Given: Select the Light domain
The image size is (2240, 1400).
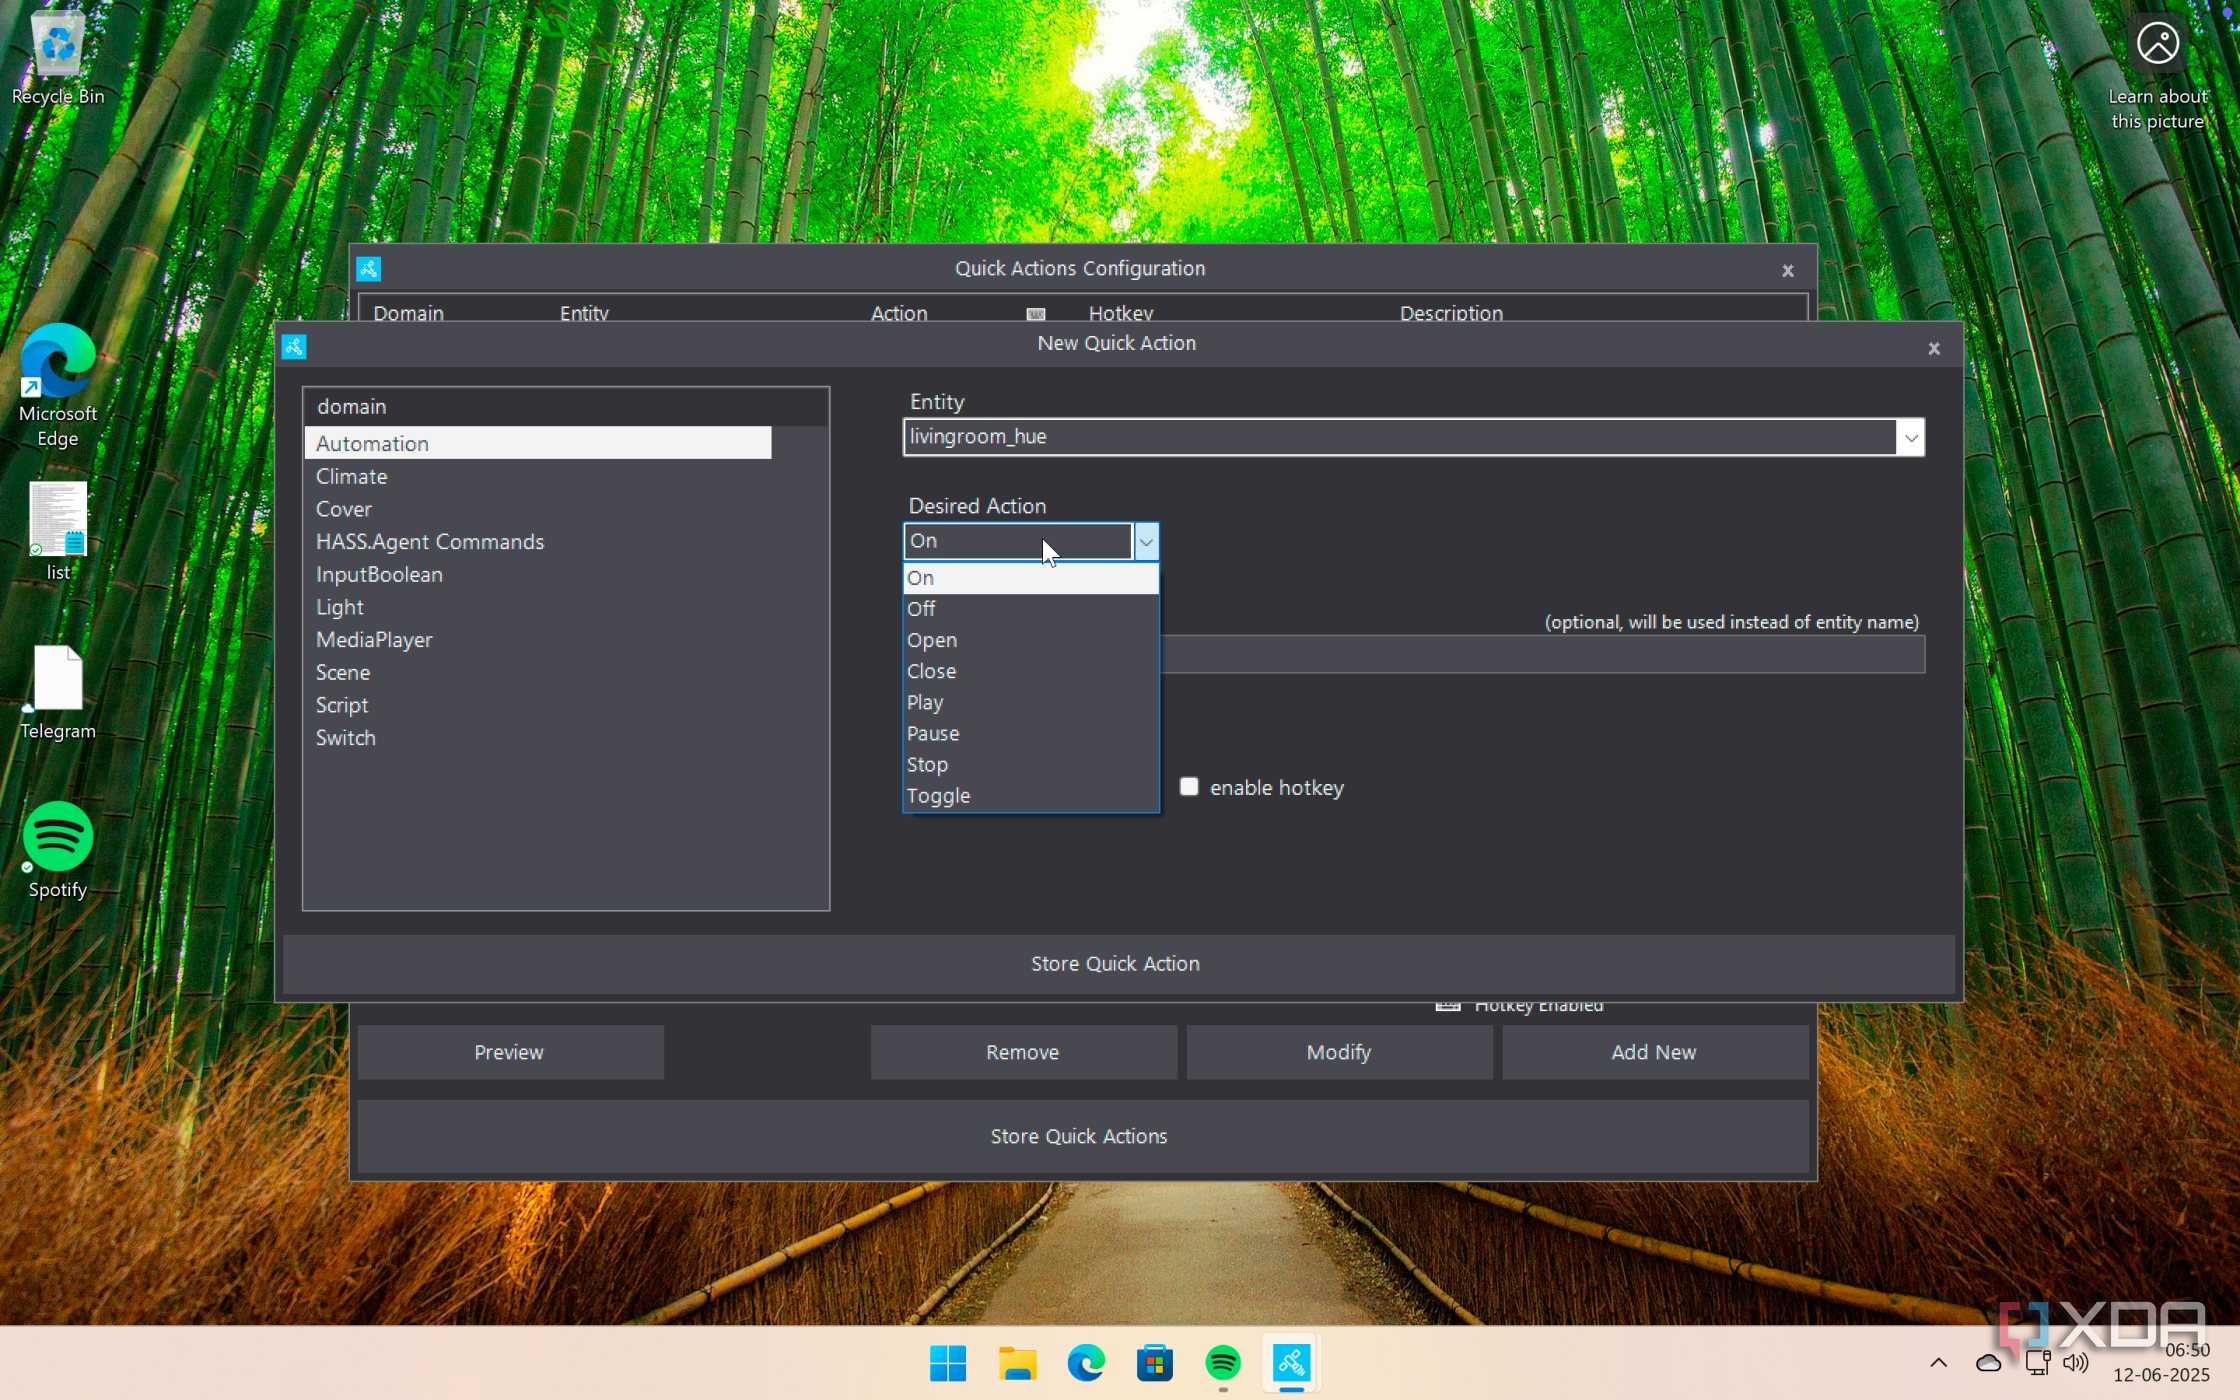Looking at the screenshot, I should (538, 607).
